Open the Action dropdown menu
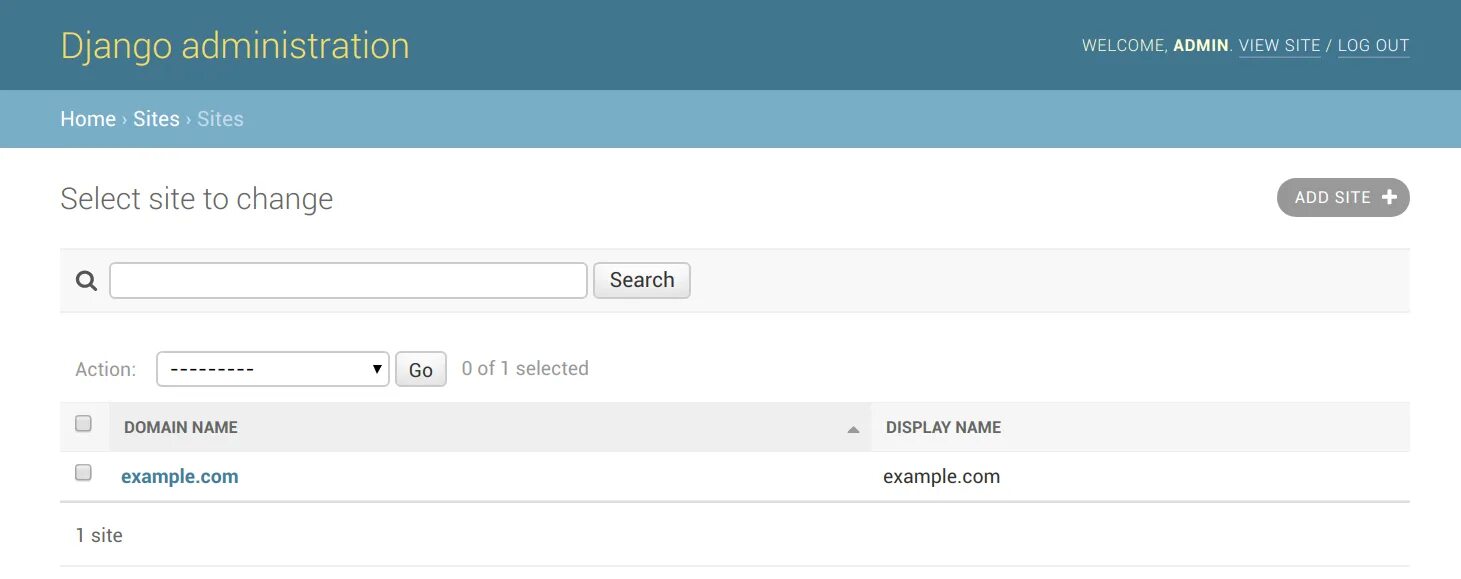Viewport: 1461px width, 579px height. pos(273,369)
